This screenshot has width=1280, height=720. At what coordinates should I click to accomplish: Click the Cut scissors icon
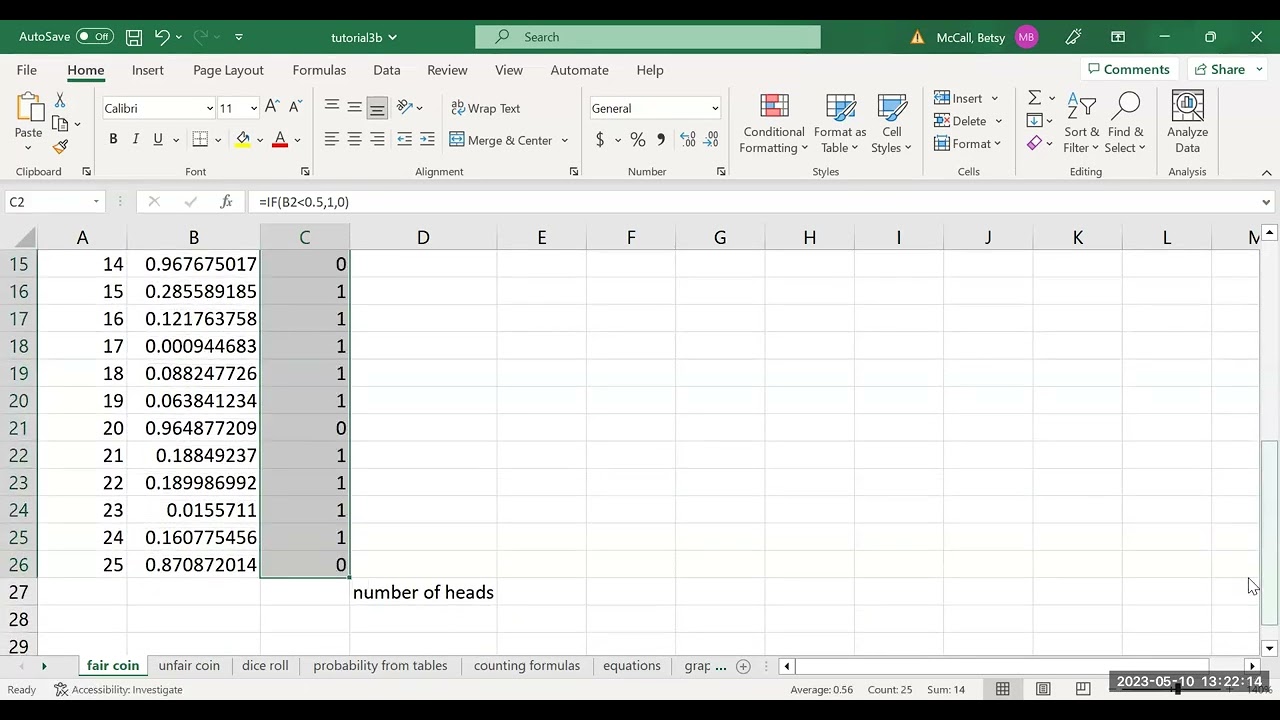pos(60,101)
